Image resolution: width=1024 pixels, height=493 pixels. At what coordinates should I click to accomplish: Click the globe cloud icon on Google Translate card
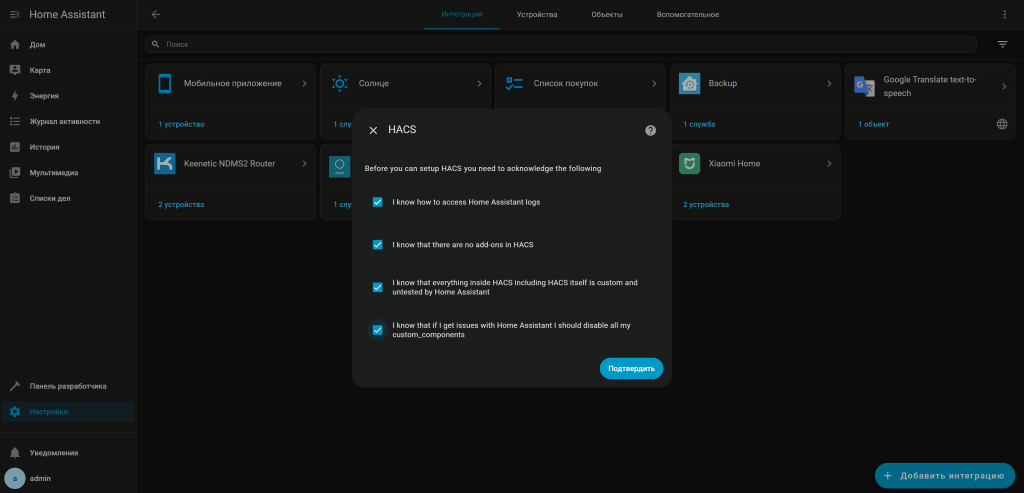(1002, 124)
